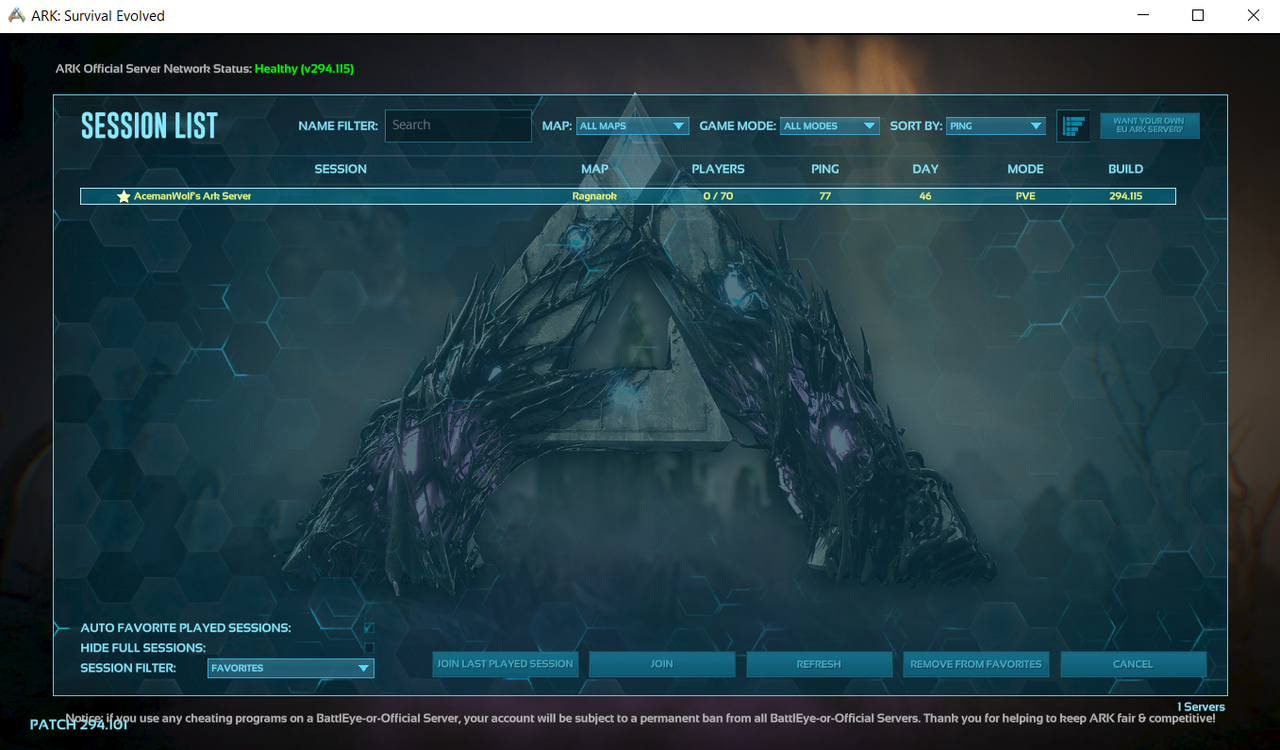Click the Cancel button
Screen dimensions: 1280x750
1133,664
